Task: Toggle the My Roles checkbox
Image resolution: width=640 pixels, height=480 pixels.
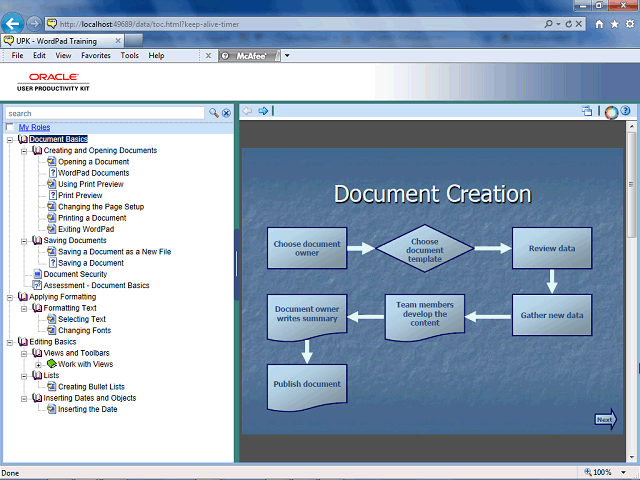Action: coord(10,127)
